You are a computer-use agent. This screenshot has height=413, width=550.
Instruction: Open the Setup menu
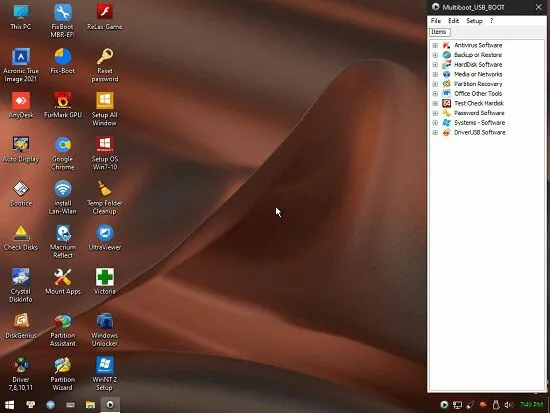point(475,21)
